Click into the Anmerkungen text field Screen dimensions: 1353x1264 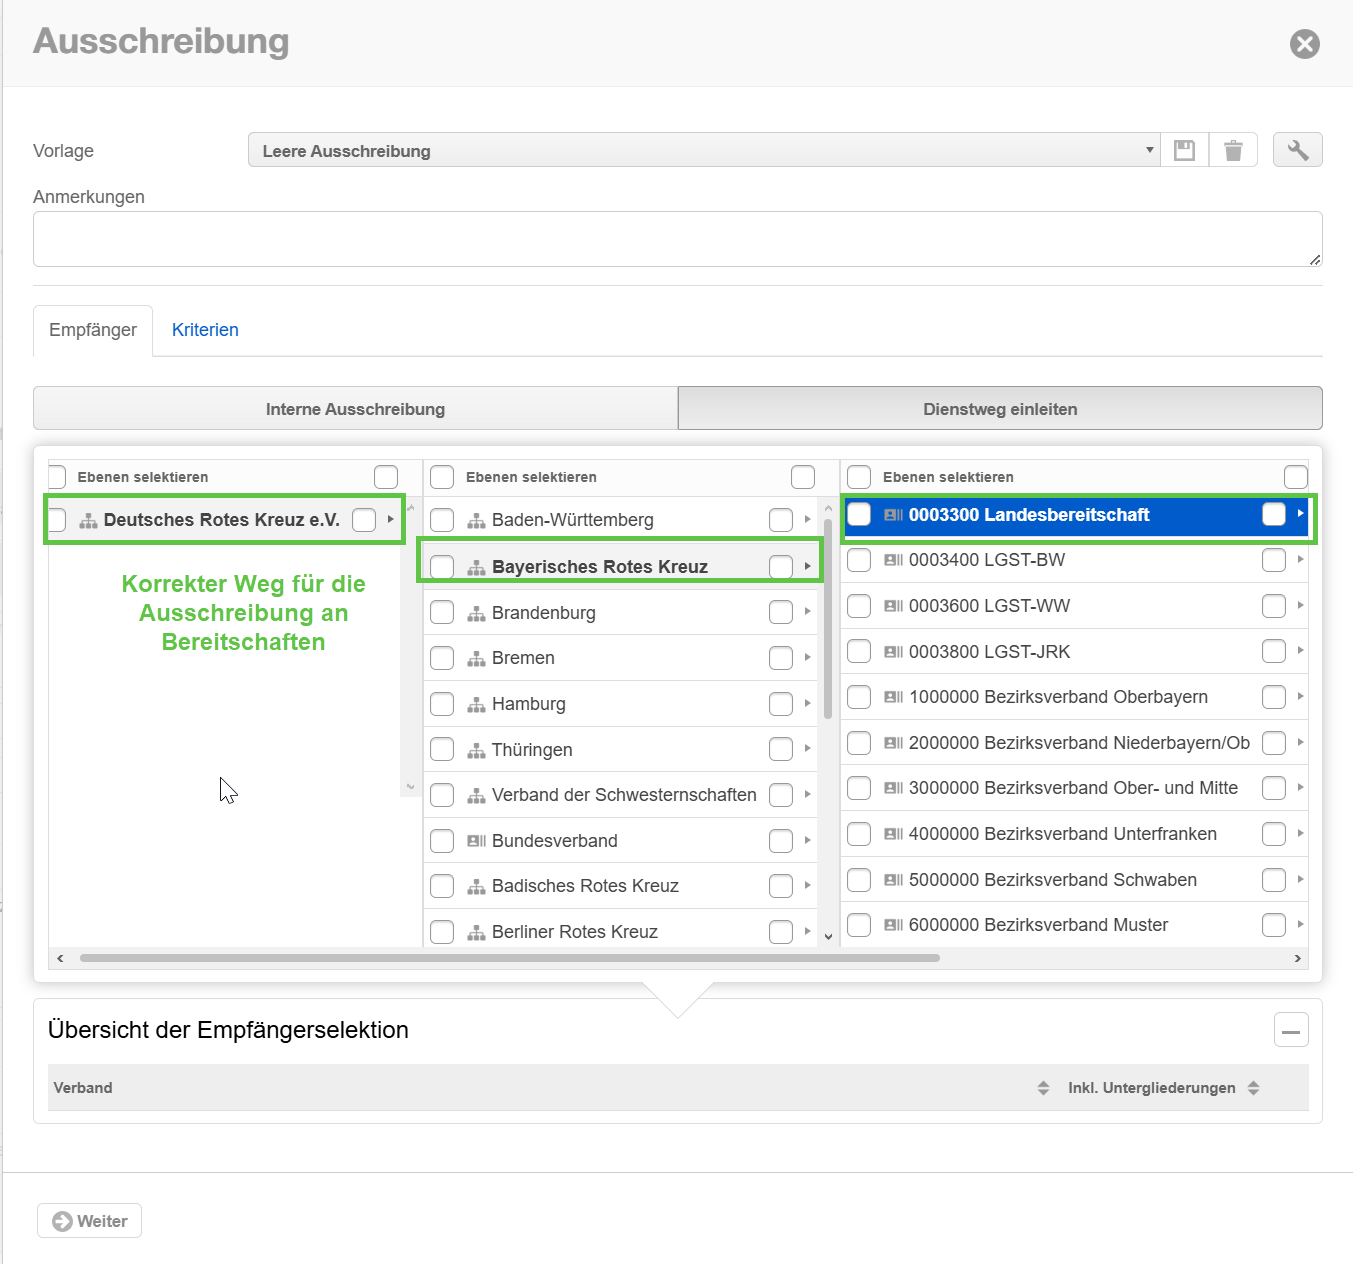coord(677,239)
